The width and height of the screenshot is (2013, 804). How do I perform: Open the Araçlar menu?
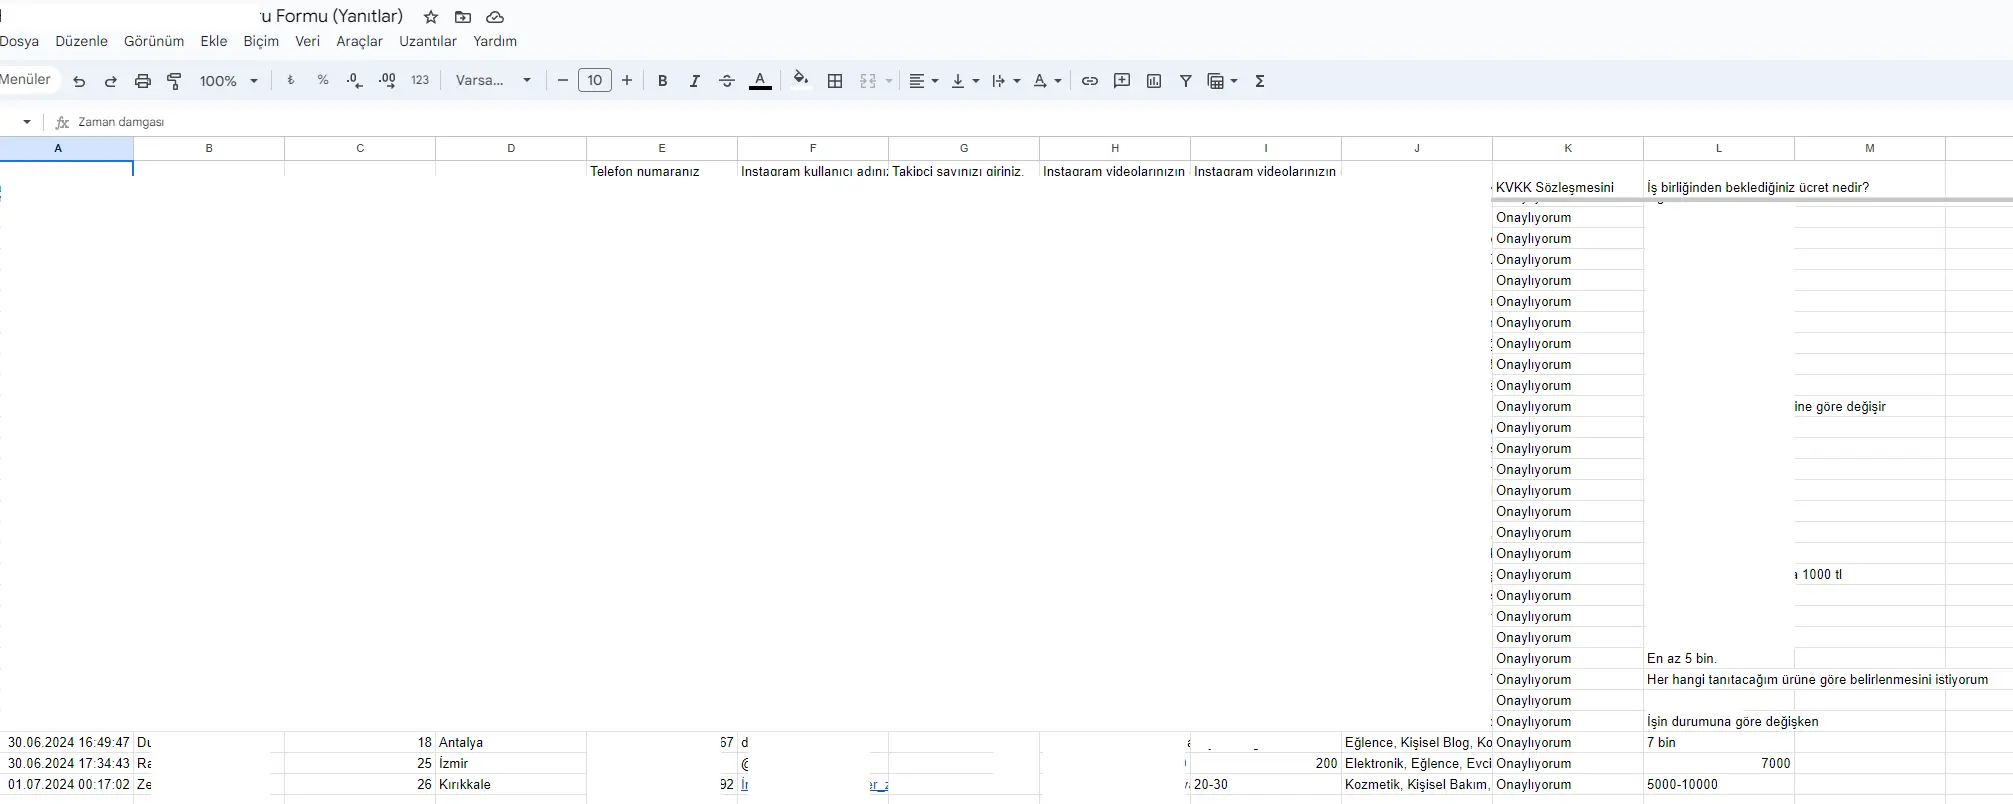[359, 41]
